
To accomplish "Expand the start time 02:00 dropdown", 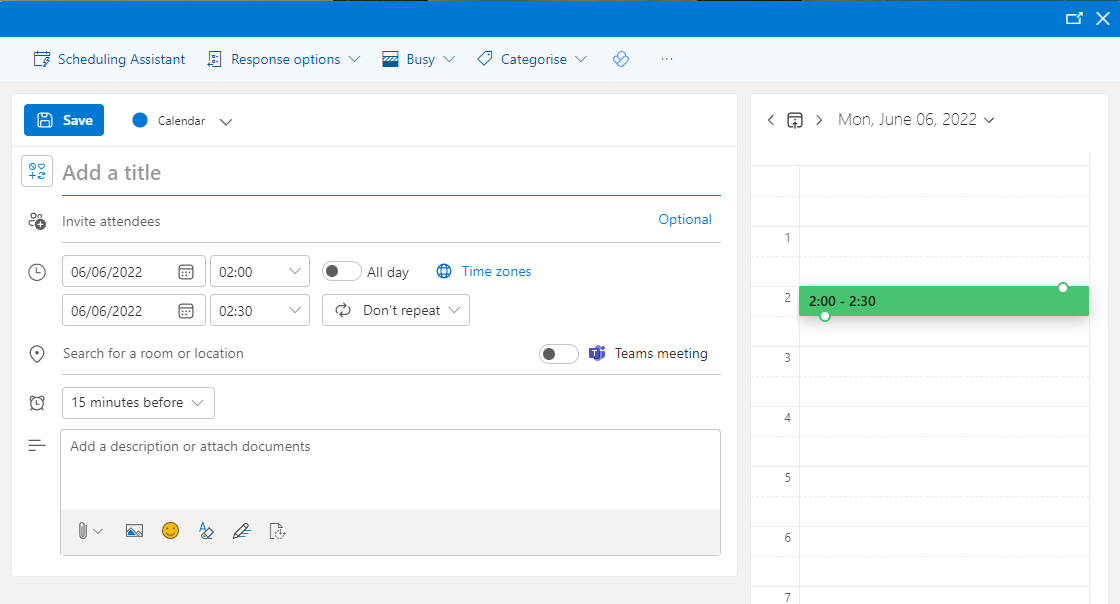I will tap(296, 271).
